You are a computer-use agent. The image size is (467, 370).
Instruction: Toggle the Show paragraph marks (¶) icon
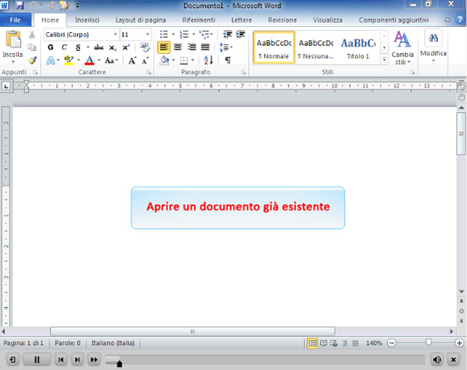(228, 60)
